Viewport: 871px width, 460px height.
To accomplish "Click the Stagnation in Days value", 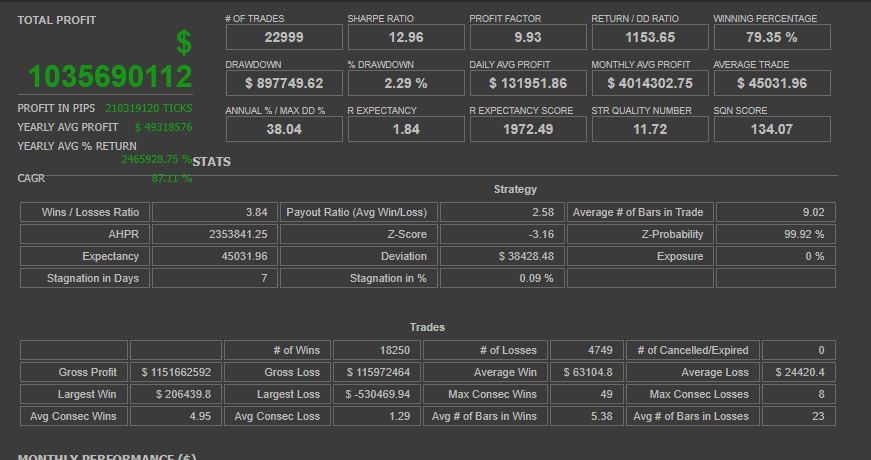I will [x=214, y=278].
